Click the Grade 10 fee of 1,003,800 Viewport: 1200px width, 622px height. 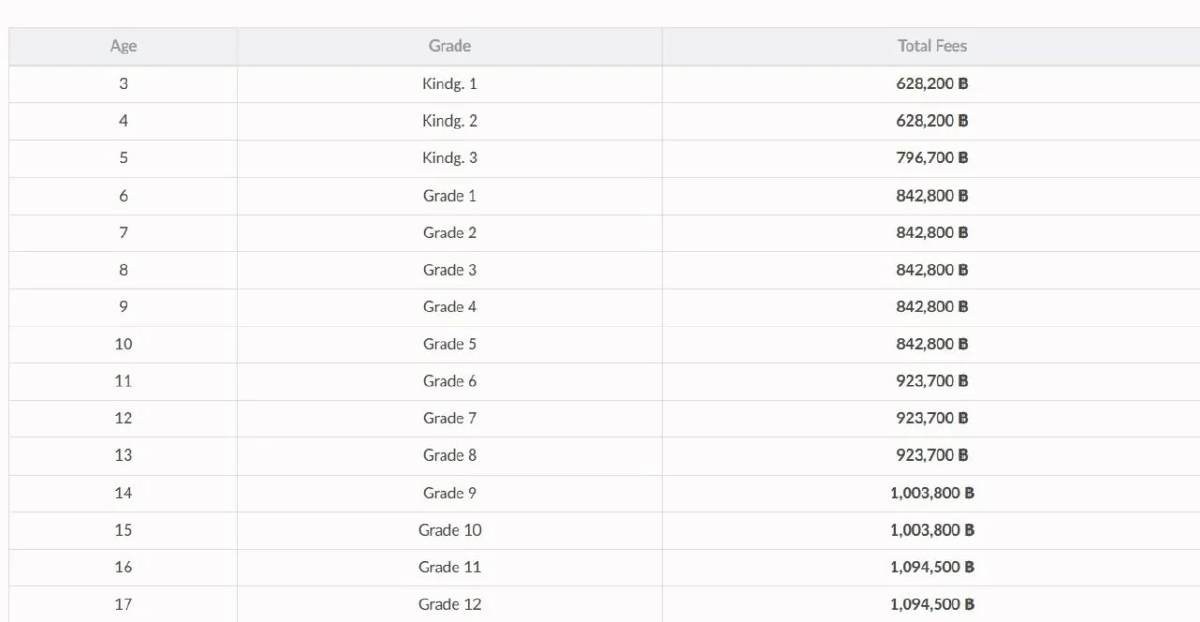pyautogui.click(x=932, y=530)
